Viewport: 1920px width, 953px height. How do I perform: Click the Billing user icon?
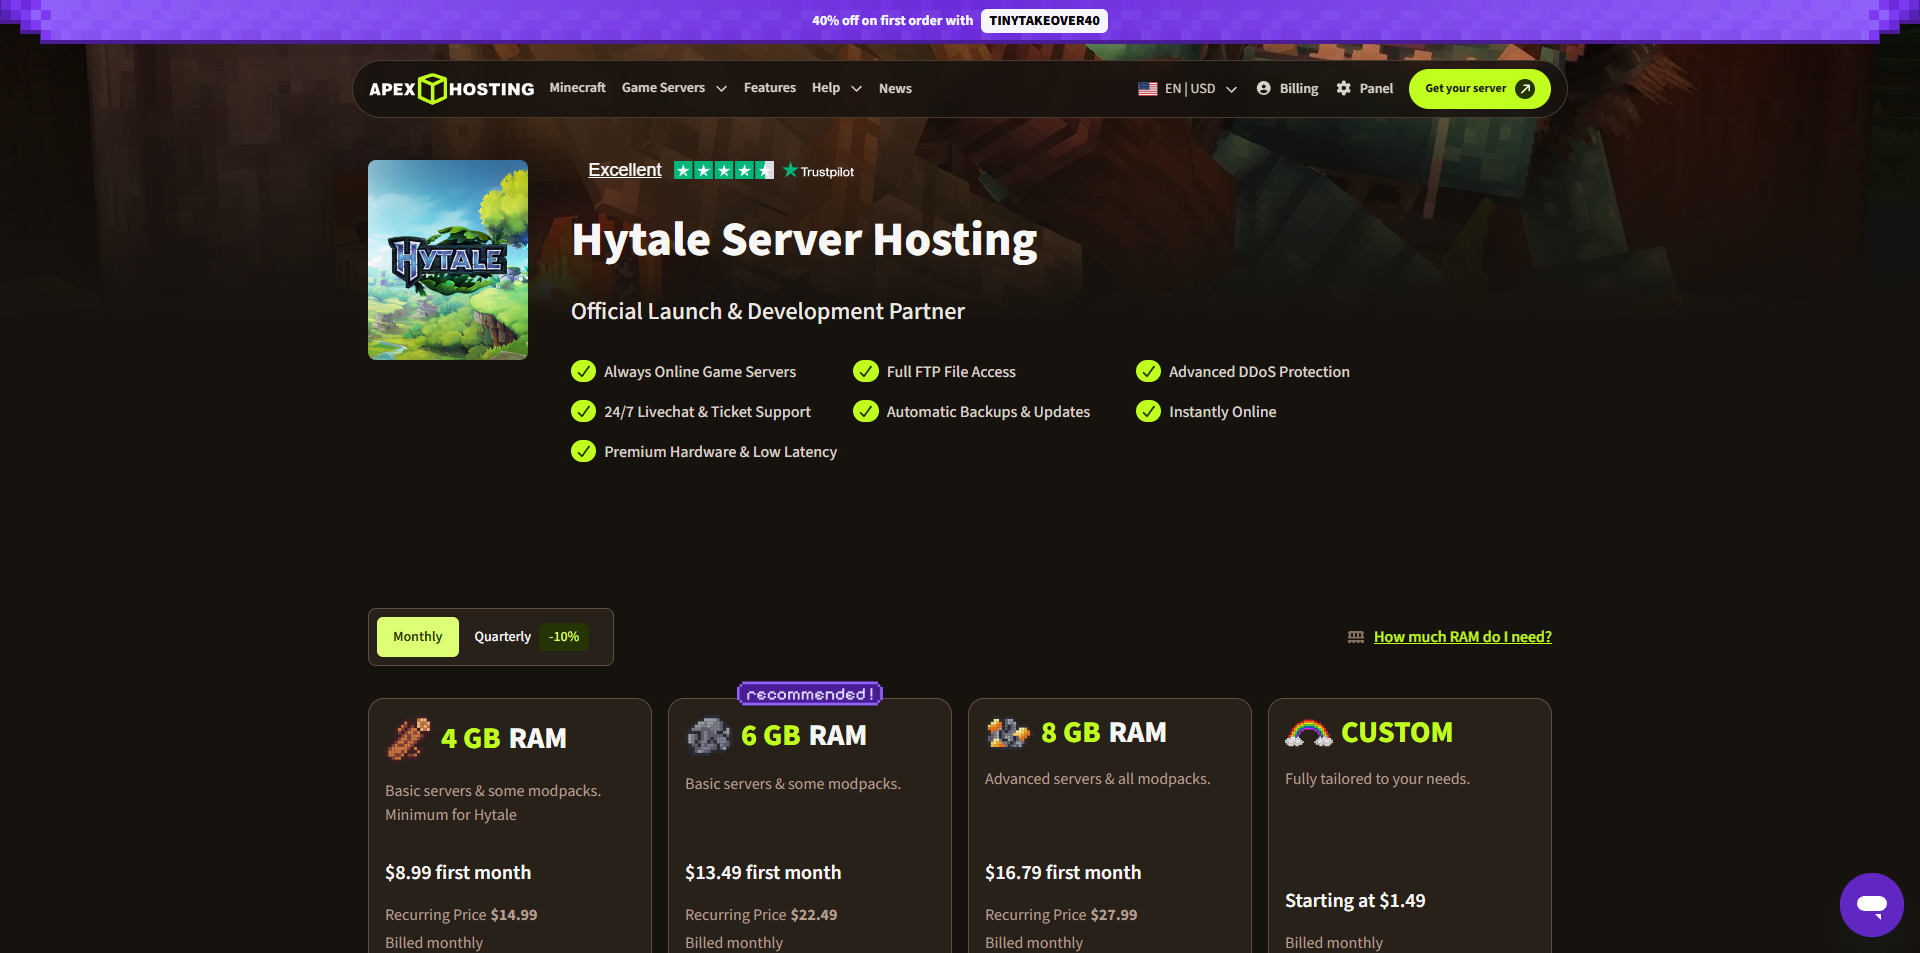(x=1263, y=88)
